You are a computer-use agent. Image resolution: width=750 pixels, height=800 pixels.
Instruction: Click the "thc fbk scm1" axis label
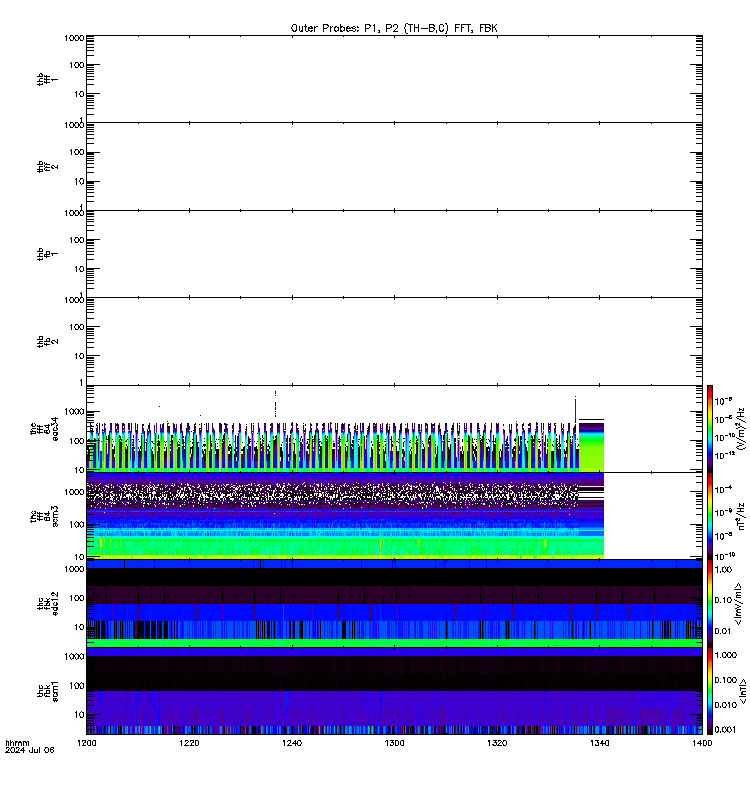(x=47, y=691)
